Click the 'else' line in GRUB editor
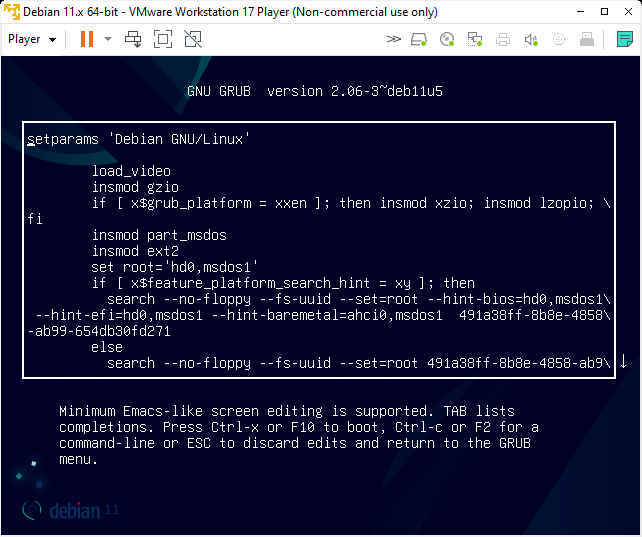 pyautogui.click(x=107, y=347)
